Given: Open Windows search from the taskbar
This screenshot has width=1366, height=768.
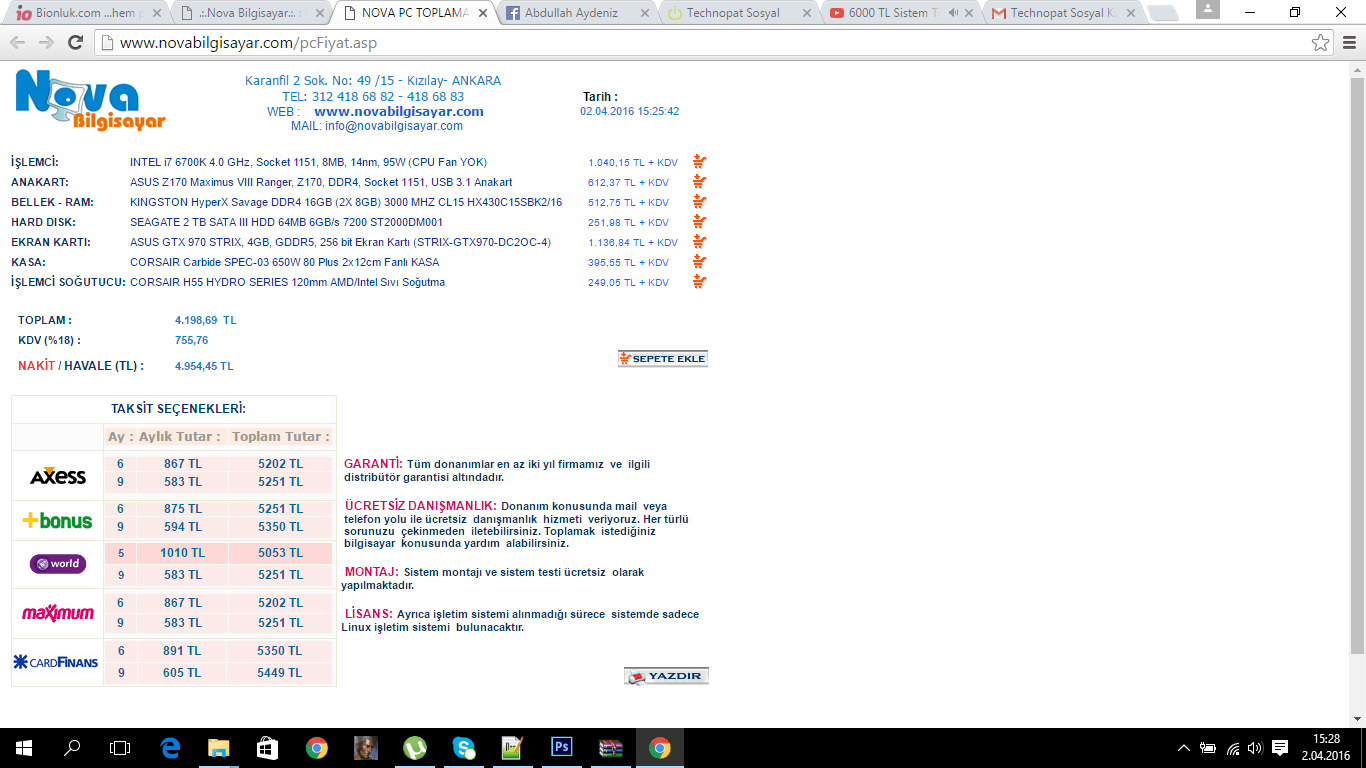Looking at the screenshot, I should pos(72,747).
